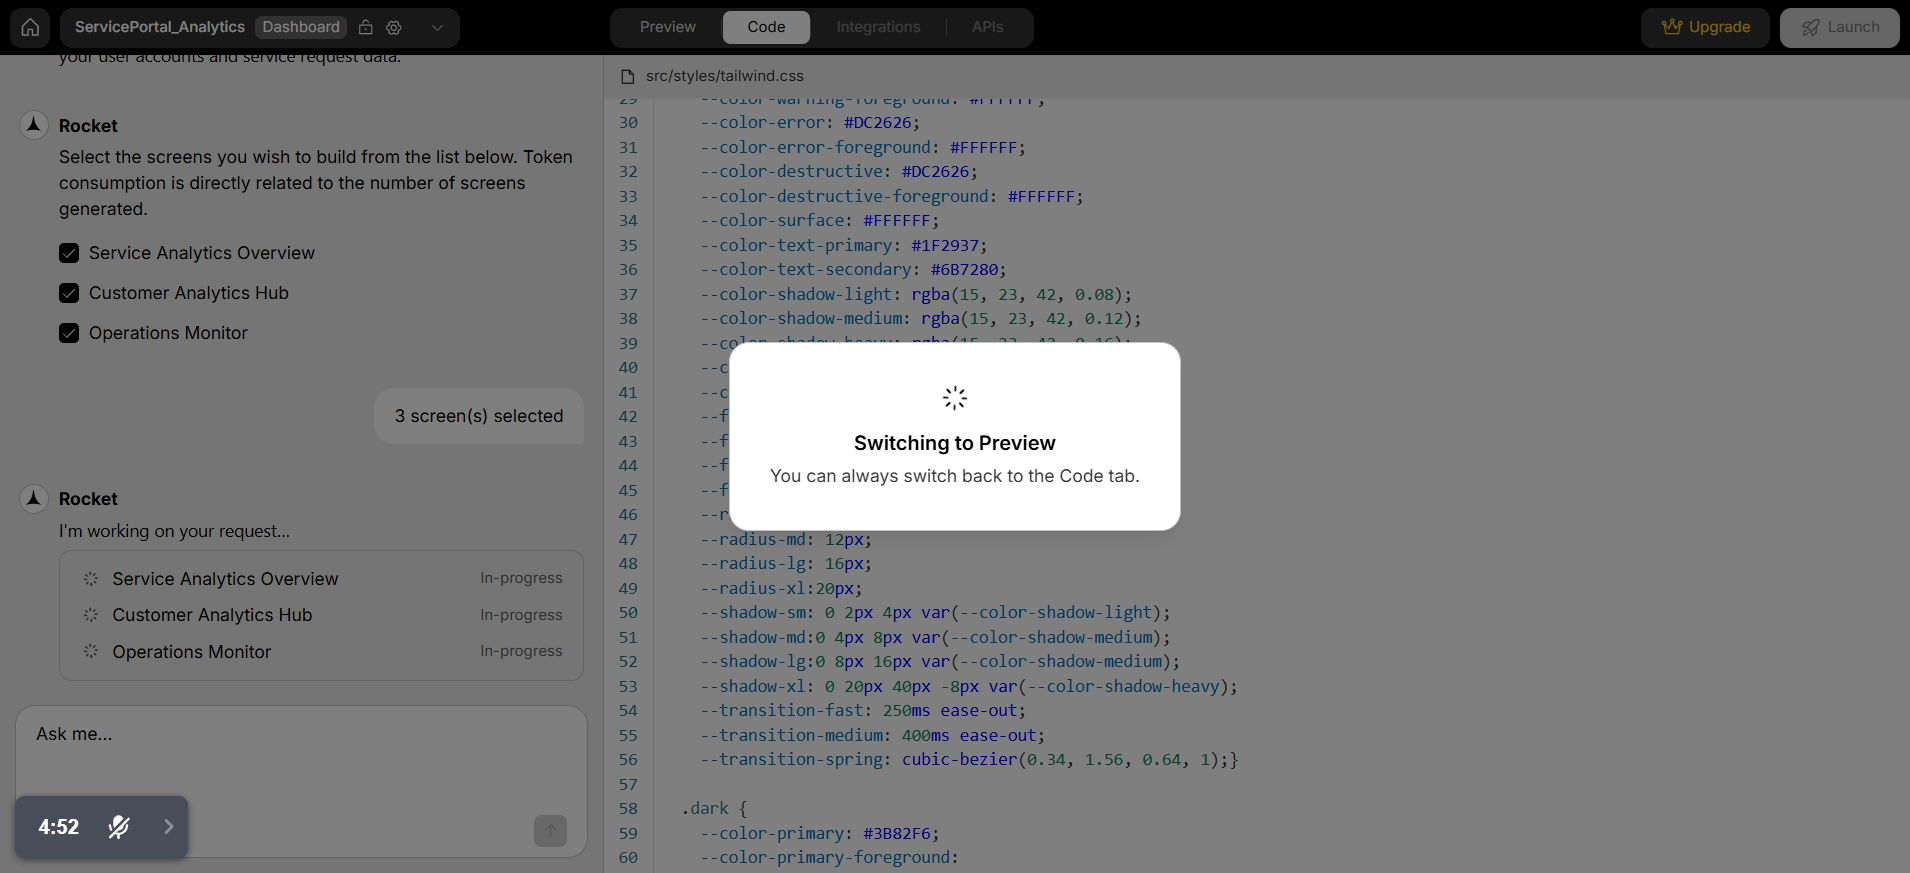Click line number 30 in gutter

point(628,123)
